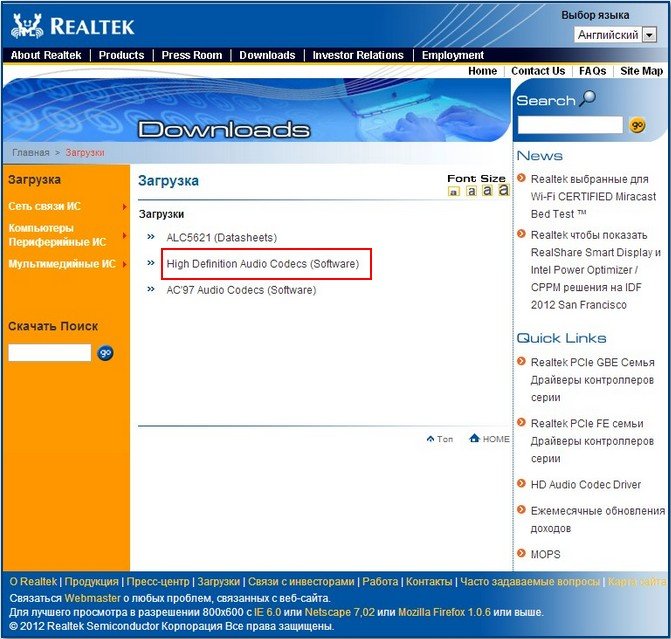The width and height of the screenshot is (671, 639).
Task: Open HD Audio Codec Driver quick link
Action: (586, 484)
